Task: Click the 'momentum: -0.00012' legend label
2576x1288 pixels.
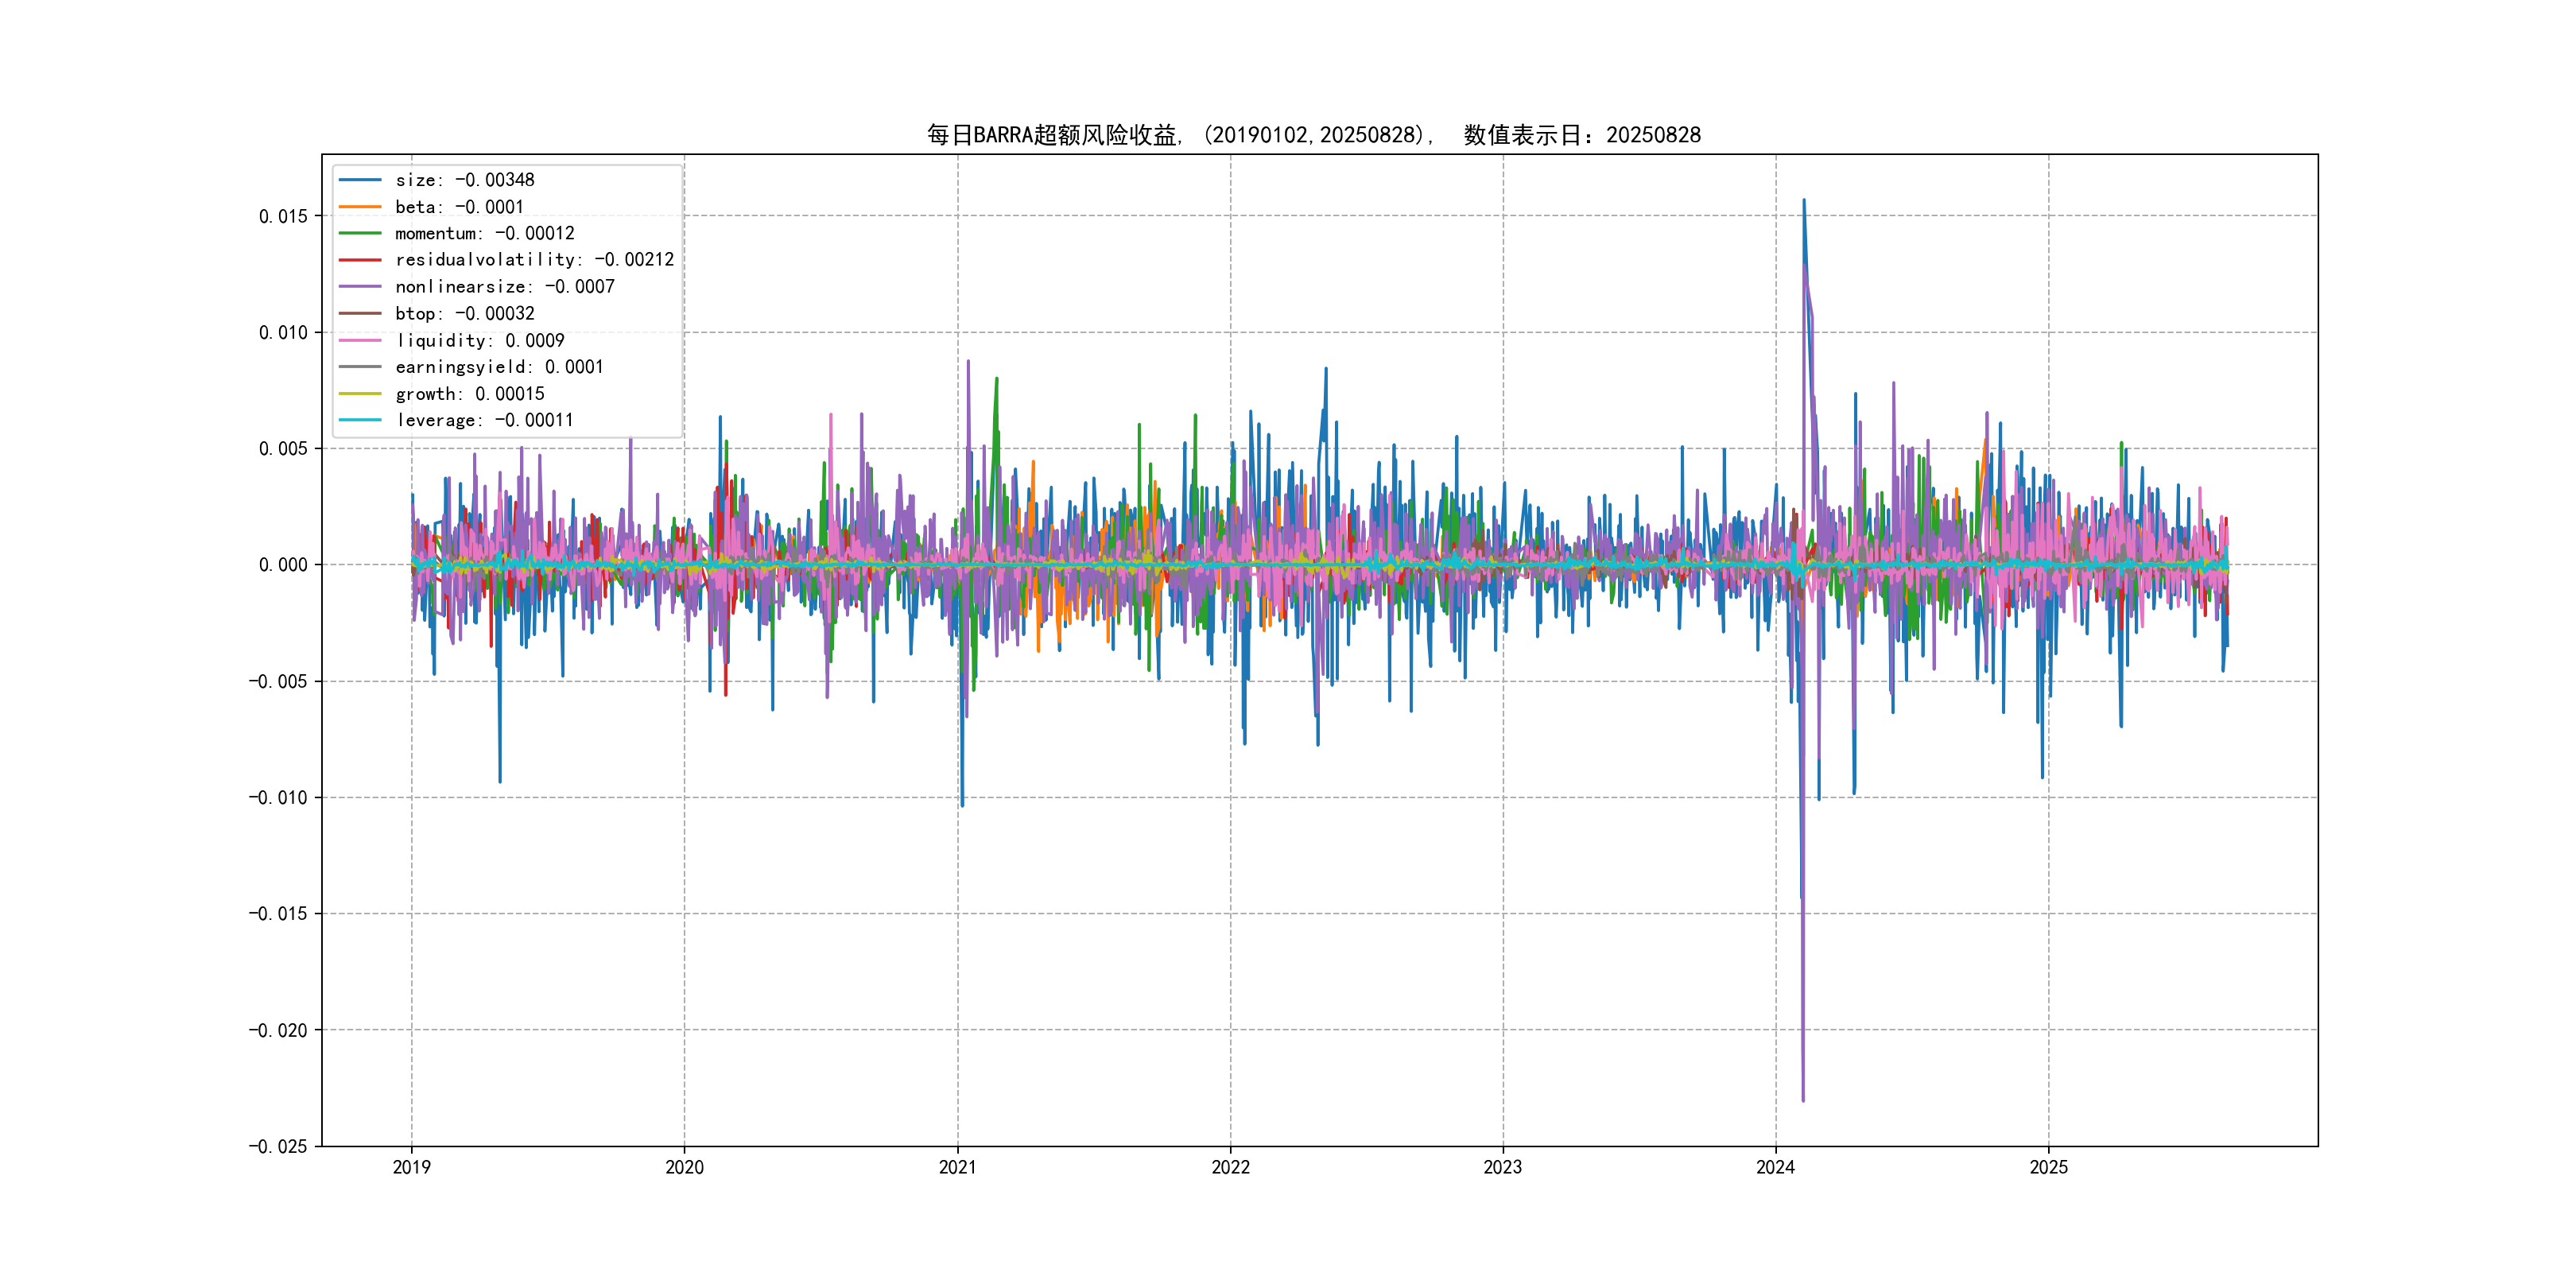Action: (485, 233)
